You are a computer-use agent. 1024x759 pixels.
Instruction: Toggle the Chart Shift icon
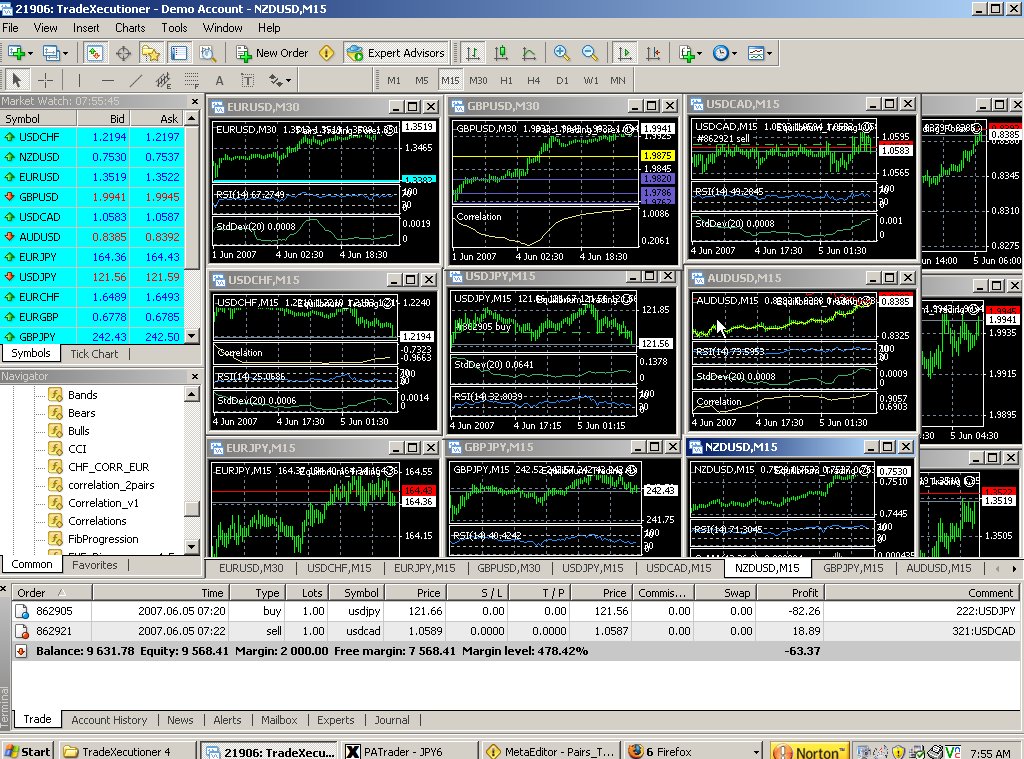click(x=652, y=53)
